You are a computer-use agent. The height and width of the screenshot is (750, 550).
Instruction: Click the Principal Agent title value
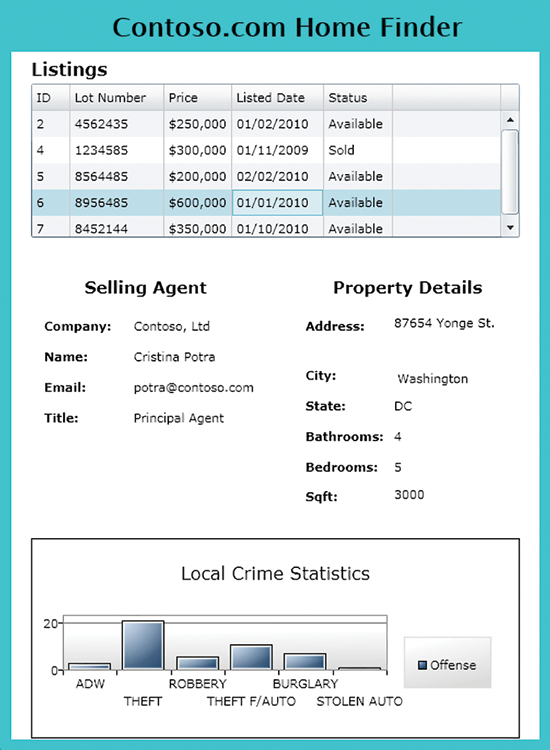pyautogui.click(x=178, y=418)
